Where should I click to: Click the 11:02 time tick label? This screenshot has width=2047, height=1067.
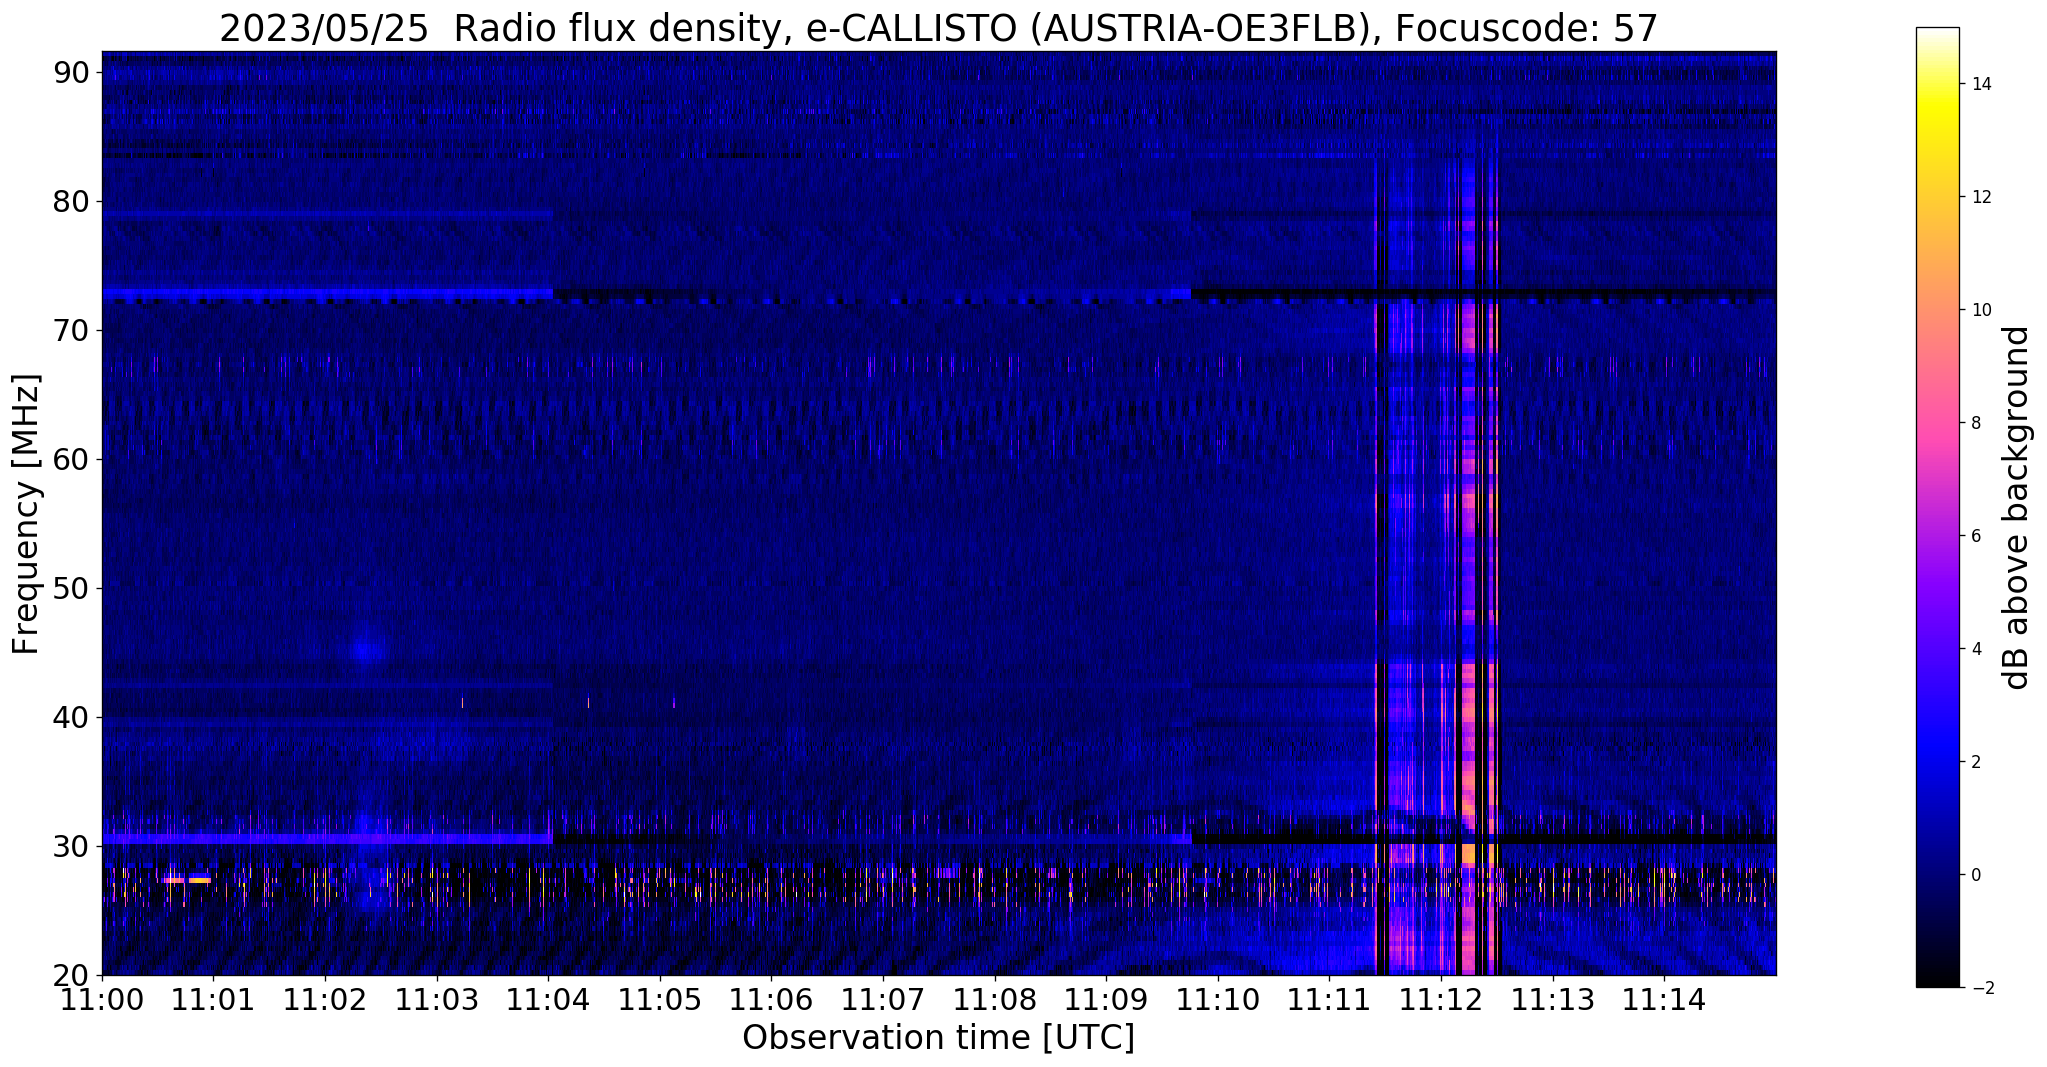(325, 1000)
